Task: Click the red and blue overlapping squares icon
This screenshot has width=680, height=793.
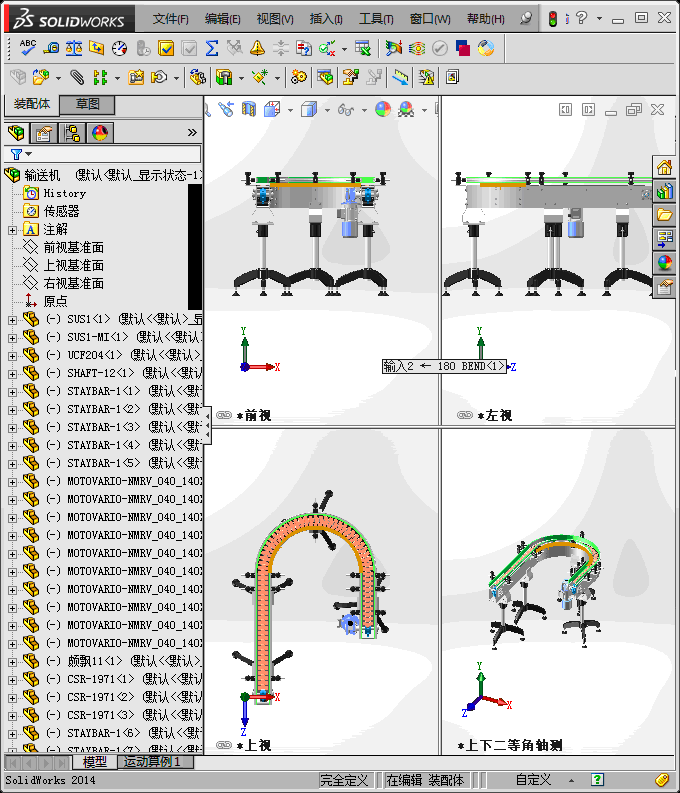Action: click(x=463, y=48)
